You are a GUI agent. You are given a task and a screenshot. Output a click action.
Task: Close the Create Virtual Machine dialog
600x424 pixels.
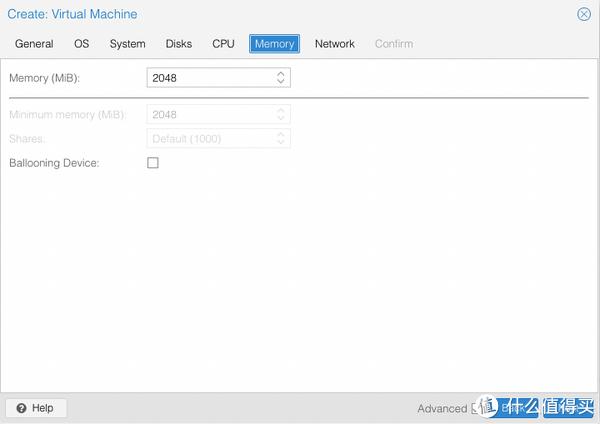point(584,15)
